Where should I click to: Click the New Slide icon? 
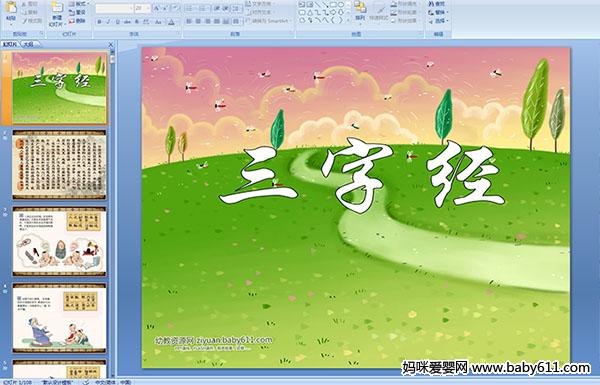pyautogui.click(x=57, y=8)
